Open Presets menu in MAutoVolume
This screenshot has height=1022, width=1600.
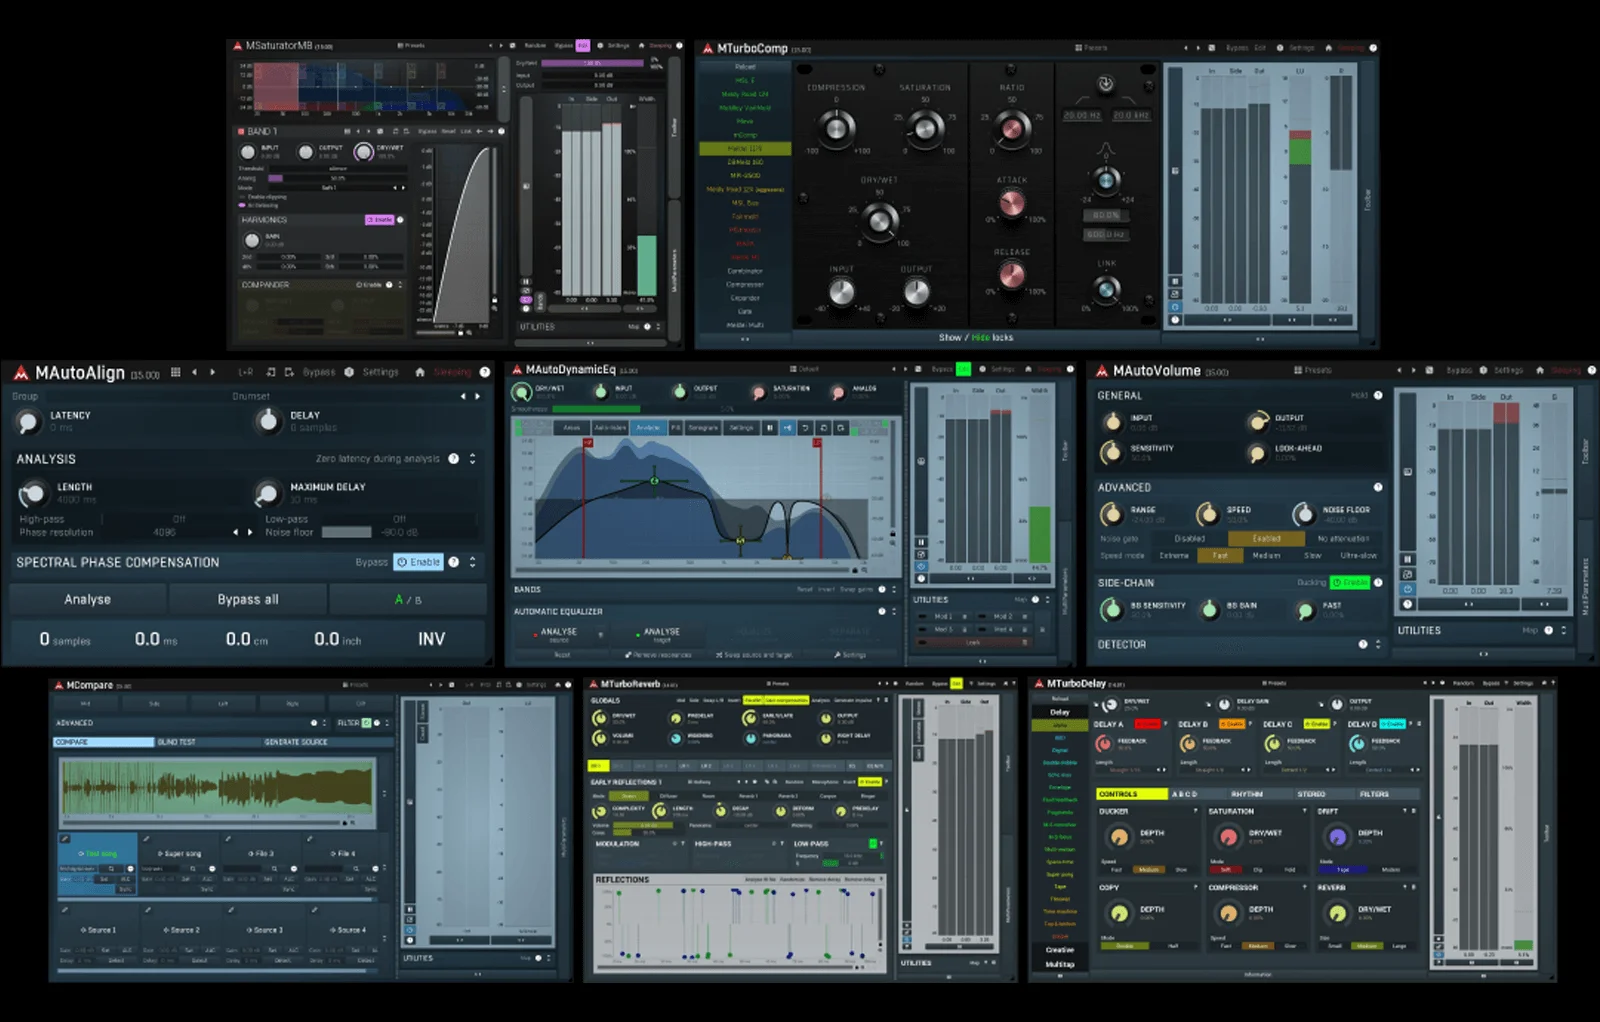pos(1313,371)
